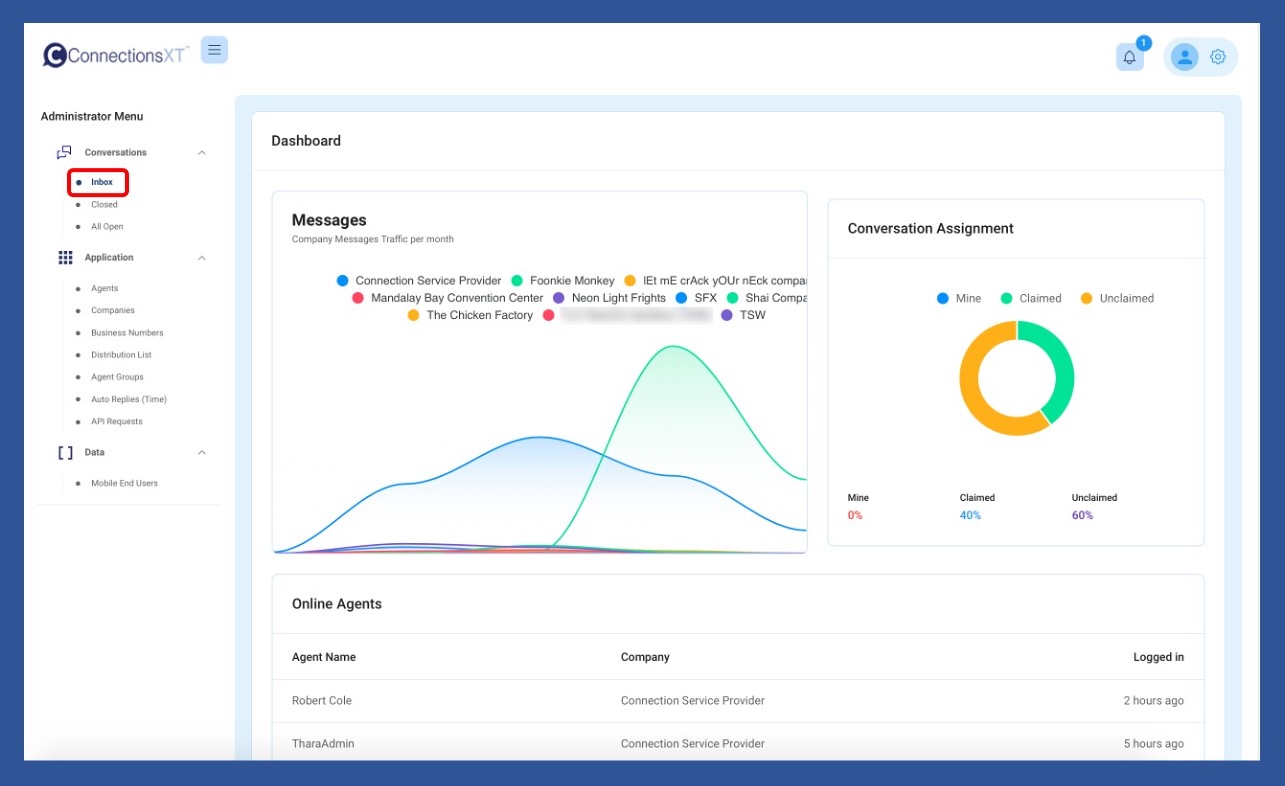Click the Application grid icon
Image resolution: width=1285 pixels, height=786 pixels.
tap(65, 258)
